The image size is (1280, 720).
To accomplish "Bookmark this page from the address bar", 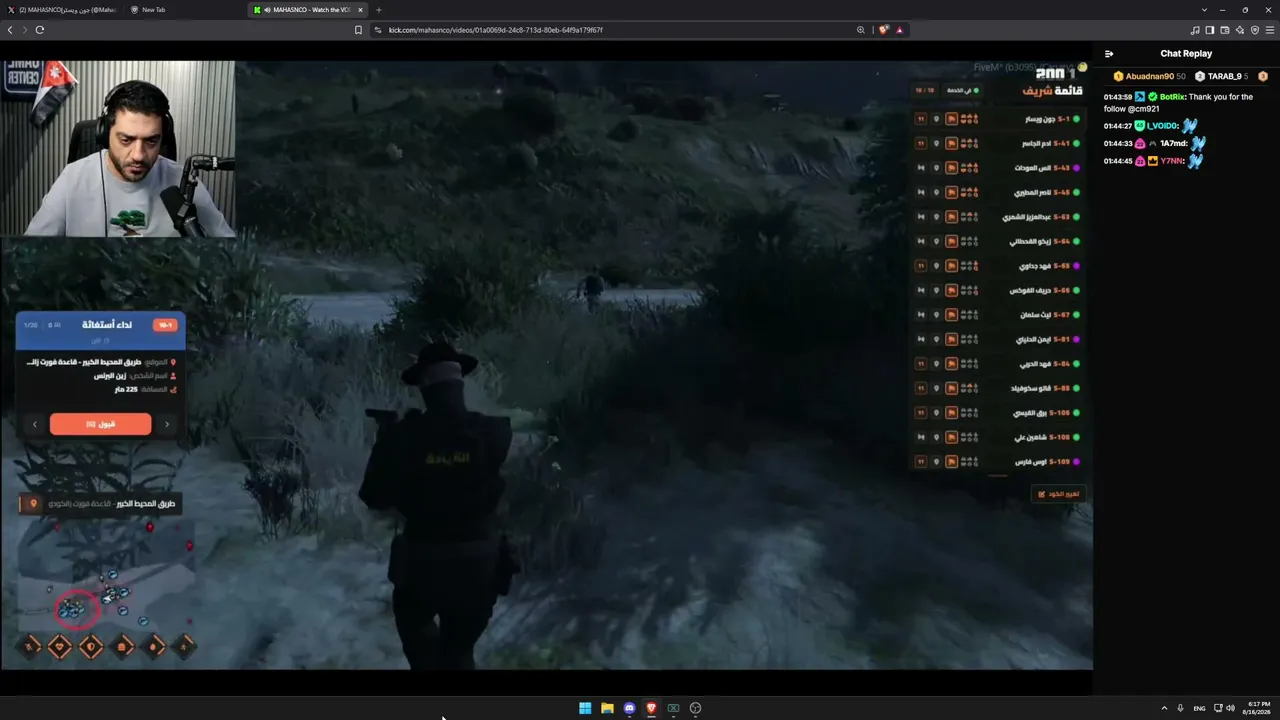I will coord(358,30).
